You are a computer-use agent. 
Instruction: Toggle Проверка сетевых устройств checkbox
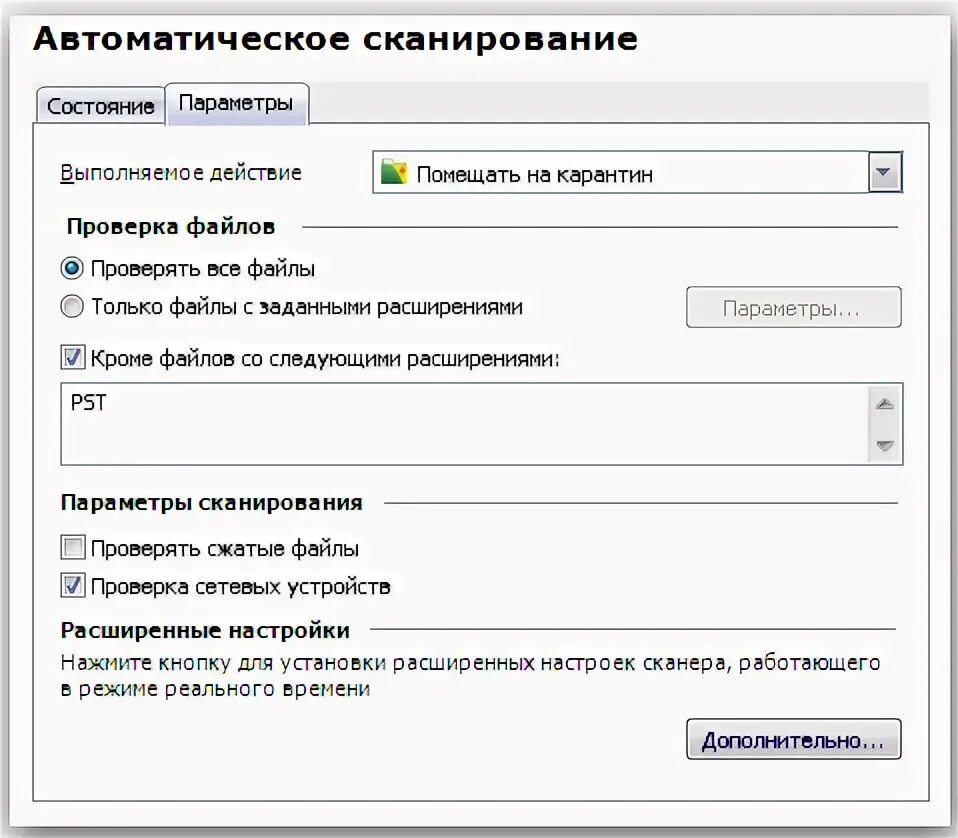[73, 586]
